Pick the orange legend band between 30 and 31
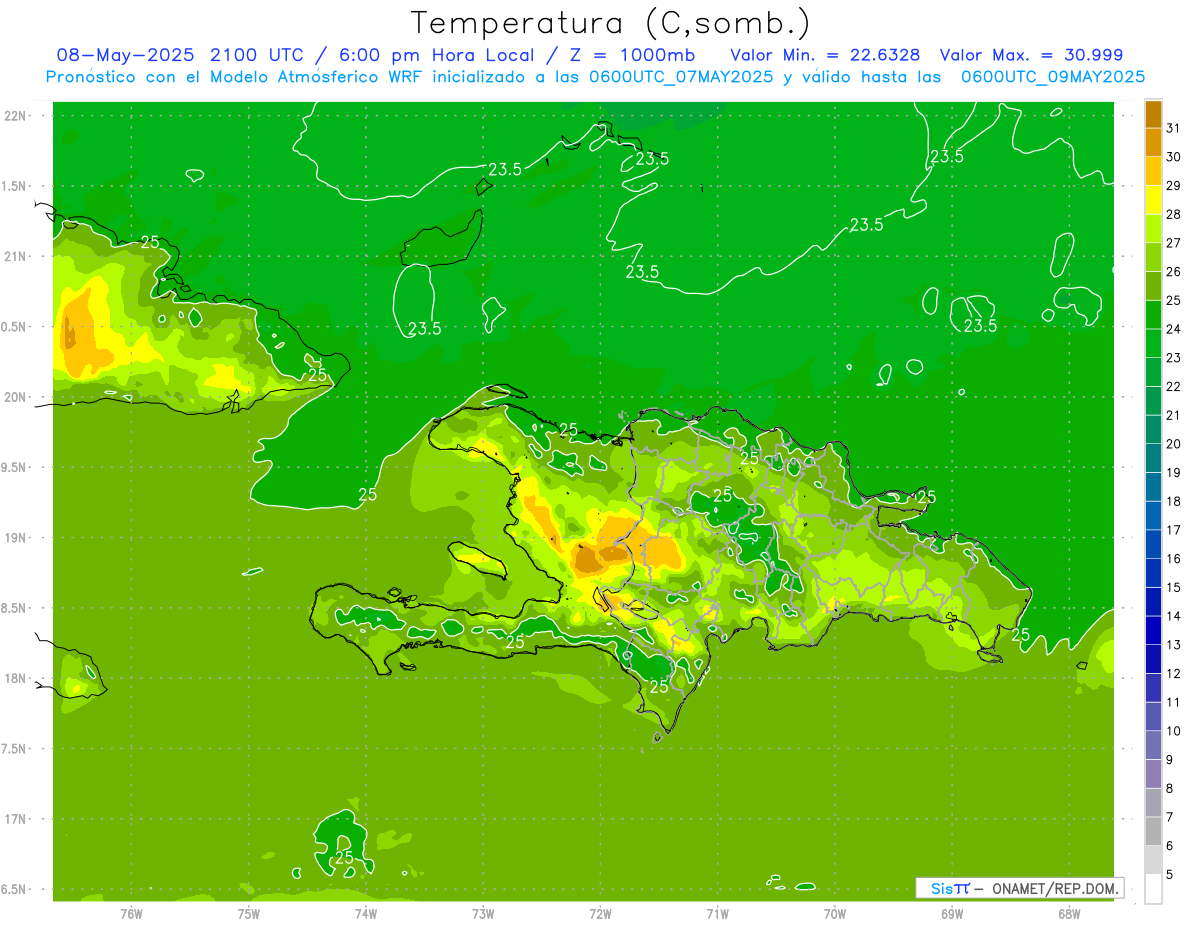Image resolution: width=1200 pixels, height=927 pixels. point(1153,143)
